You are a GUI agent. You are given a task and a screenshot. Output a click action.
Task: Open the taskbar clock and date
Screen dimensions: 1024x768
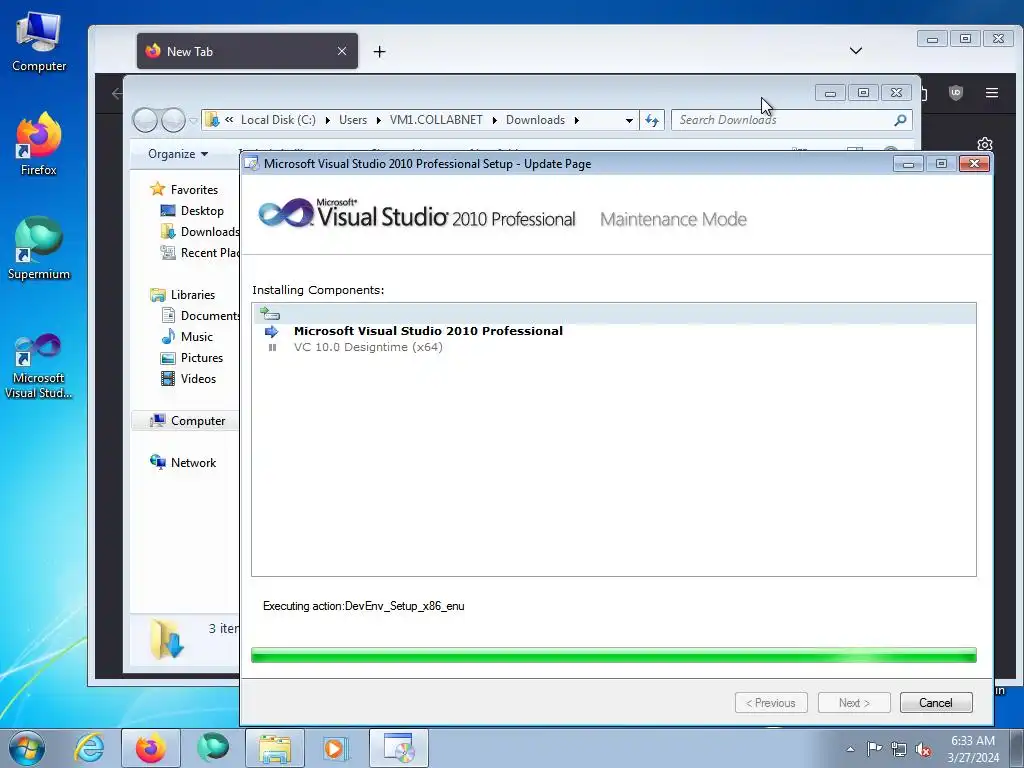[x=973, y=749]
